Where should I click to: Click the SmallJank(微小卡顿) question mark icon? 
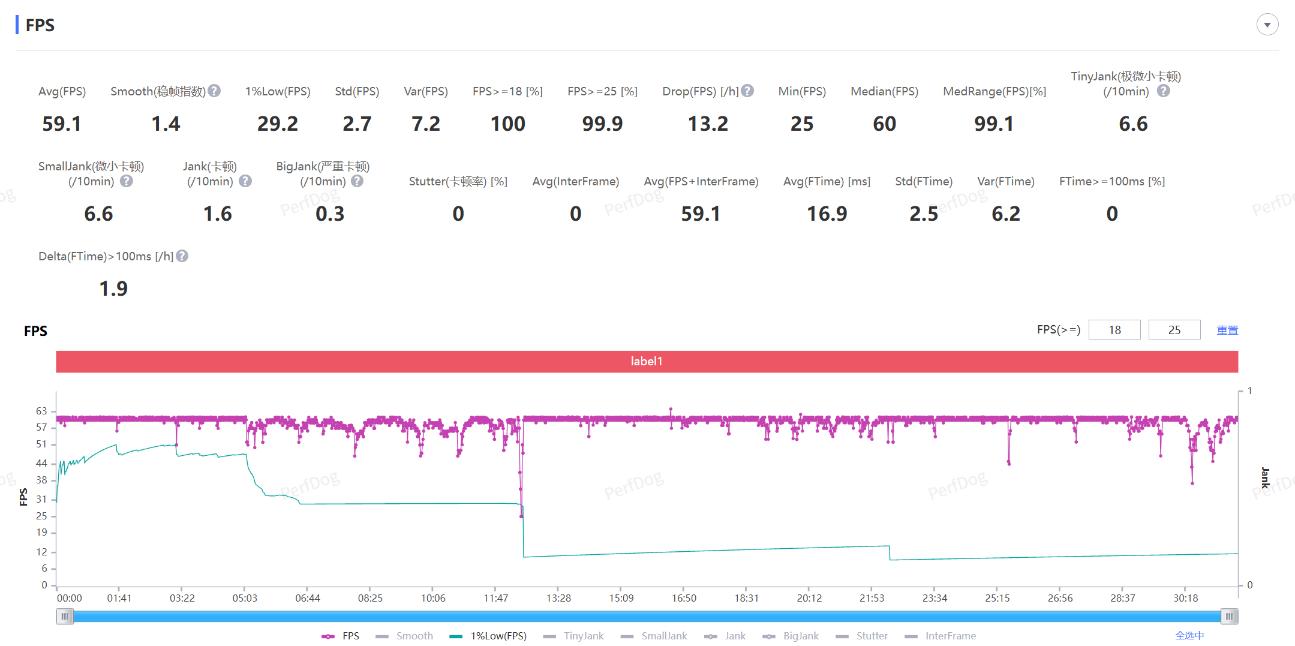[x=126, y=181]
